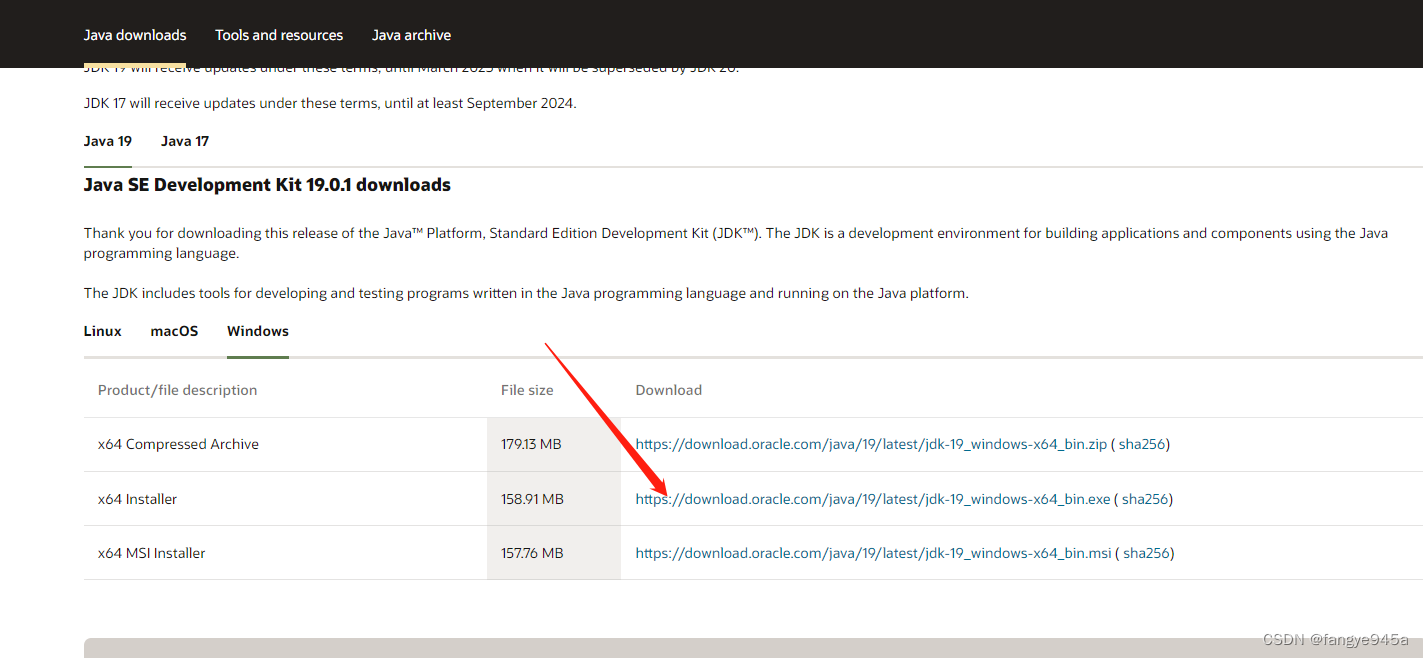The width and height of the screenshot is (1423, 658).
Task: Click the 'The JDK includes tools' sentence
Action: pos(526,293)
